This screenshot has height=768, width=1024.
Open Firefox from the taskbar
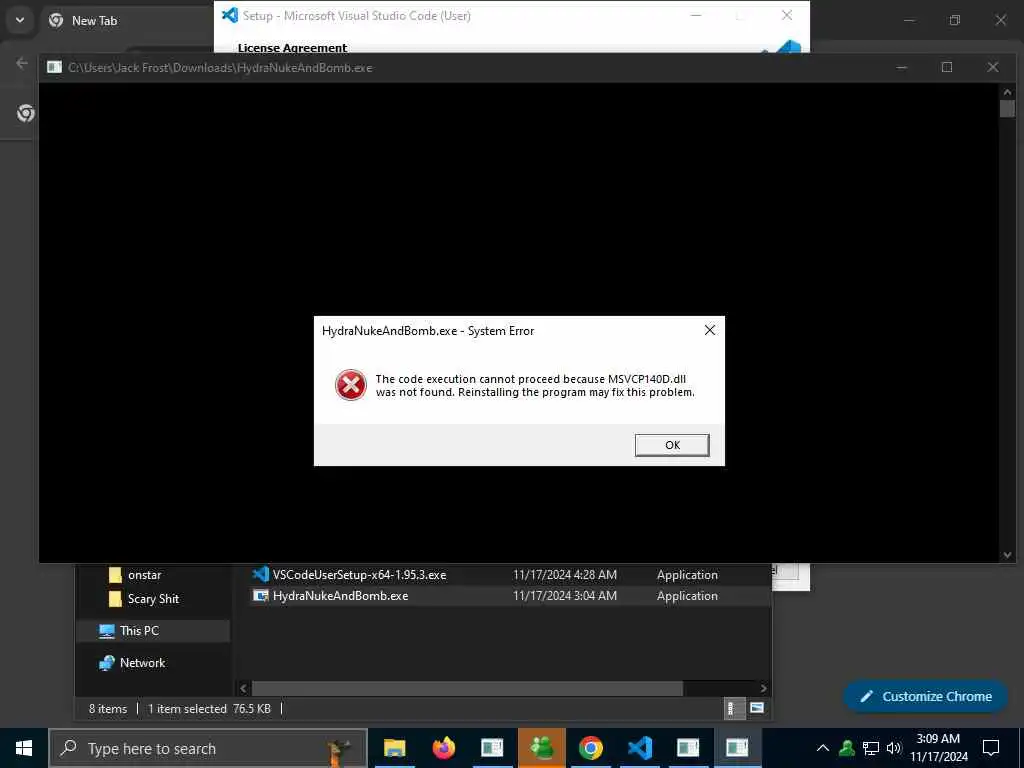[x=443, y=748]
